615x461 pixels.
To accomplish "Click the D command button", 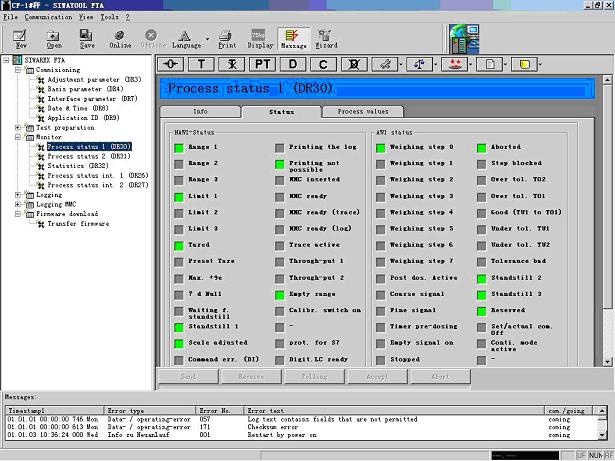I will click(293, 64).
